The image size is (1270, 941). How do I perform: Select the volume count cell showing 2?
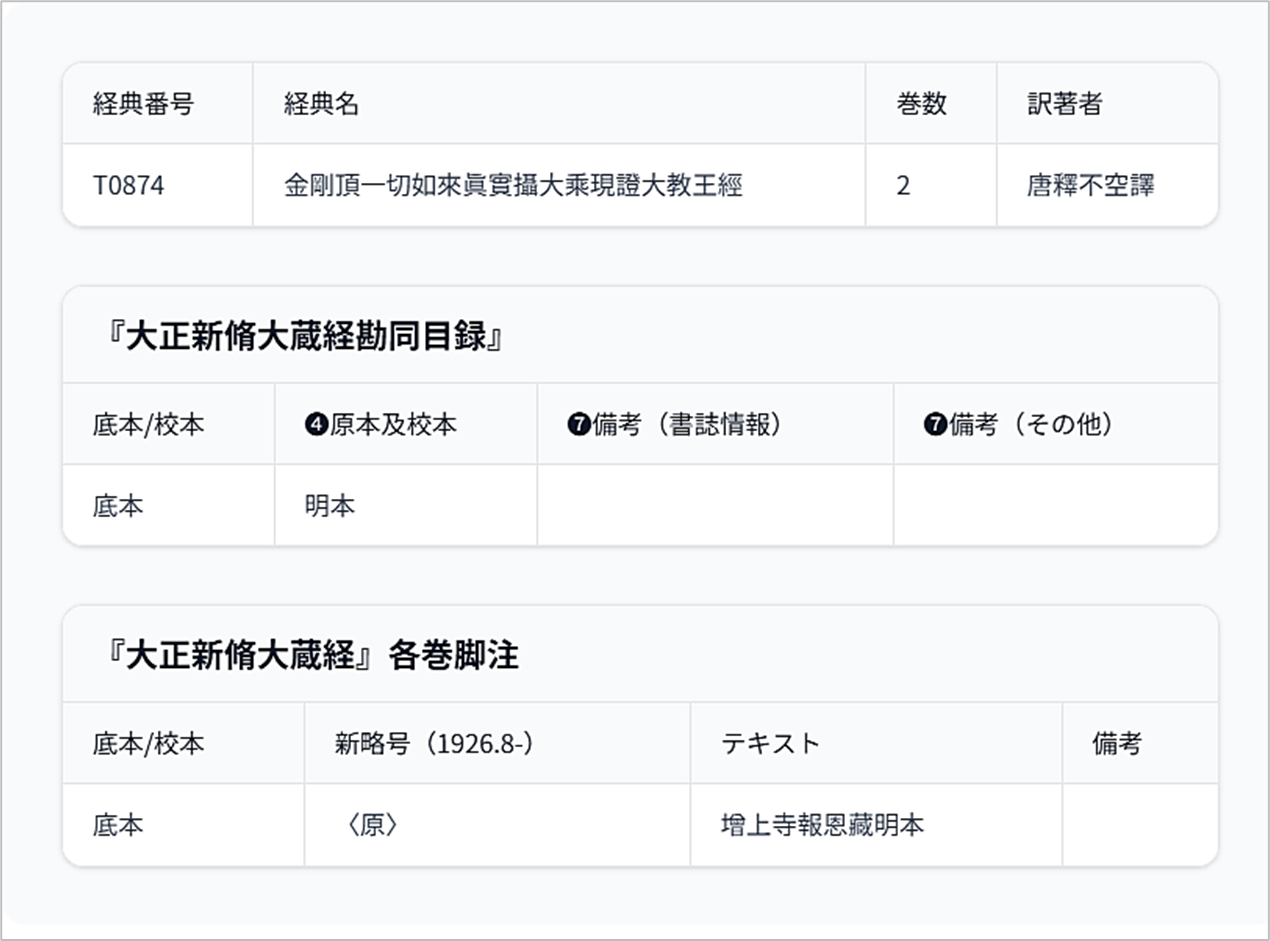click(903, 186)
